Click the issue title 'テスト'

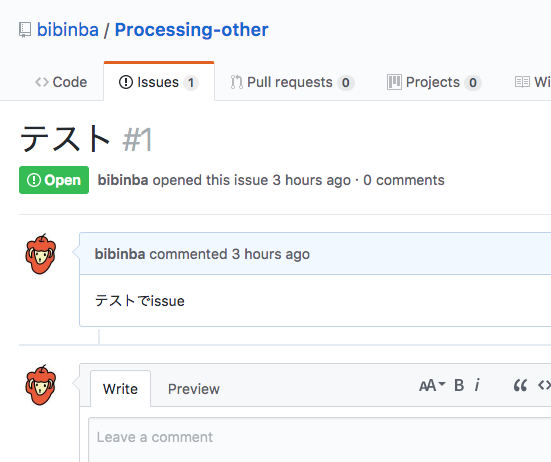[x=65, y=139]
